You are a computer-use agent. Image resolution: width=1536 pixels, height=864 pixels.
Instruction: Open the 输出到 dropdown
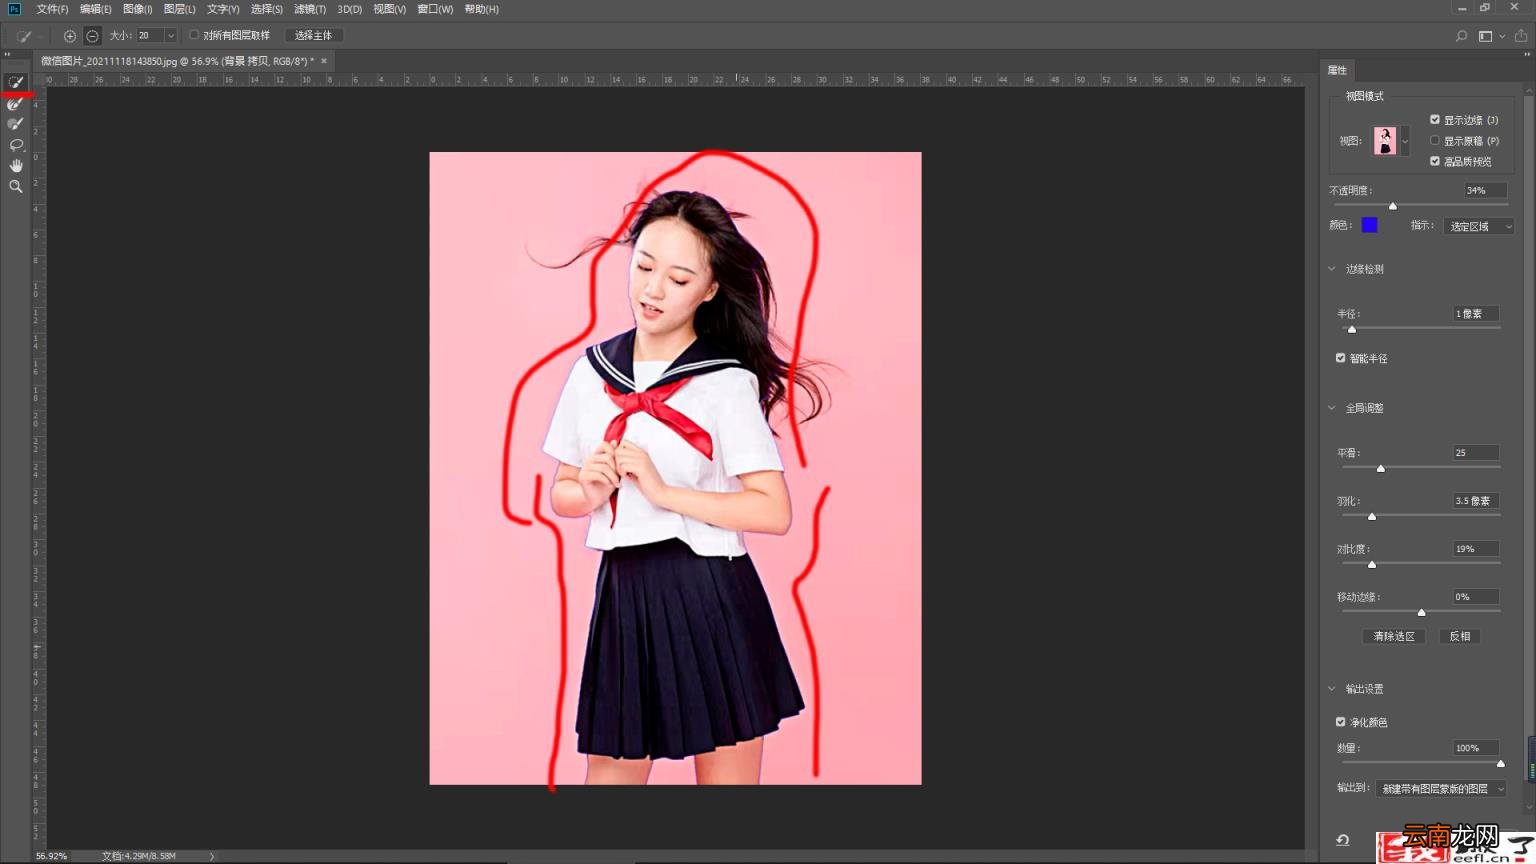coord(1441,789)
